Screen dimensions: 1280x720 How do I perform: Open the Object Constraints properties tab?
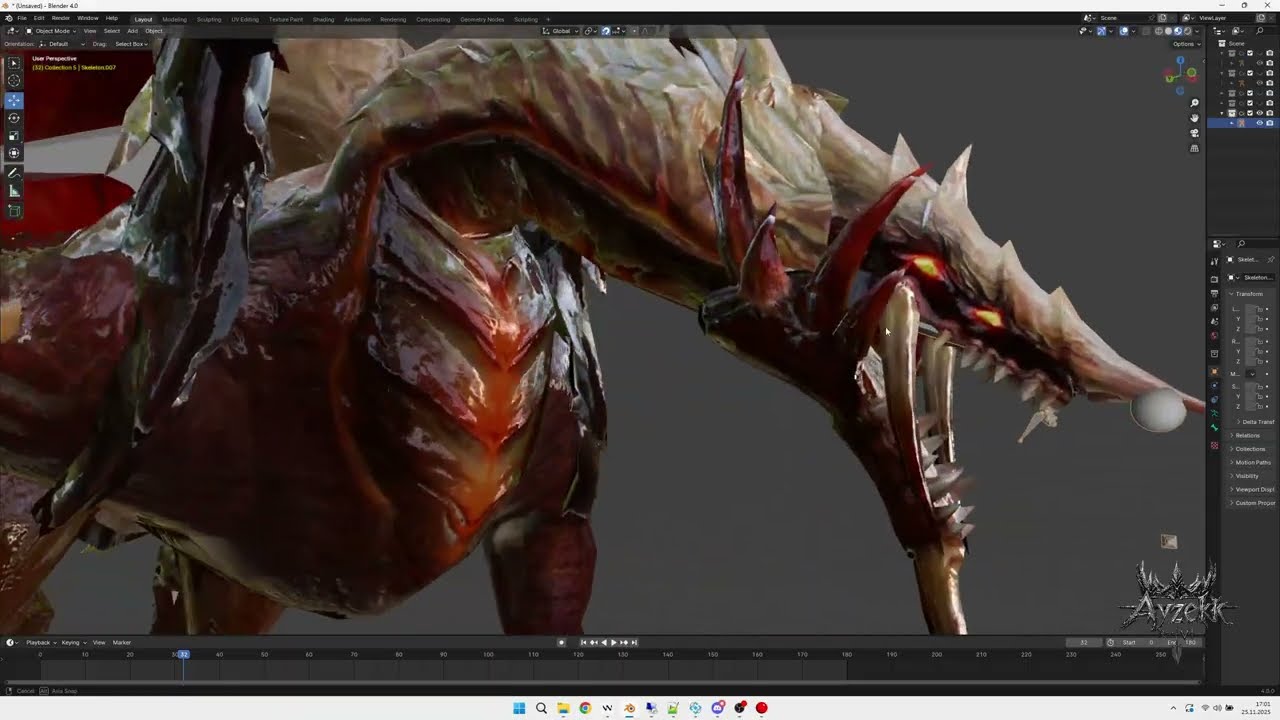point(1215,399)
